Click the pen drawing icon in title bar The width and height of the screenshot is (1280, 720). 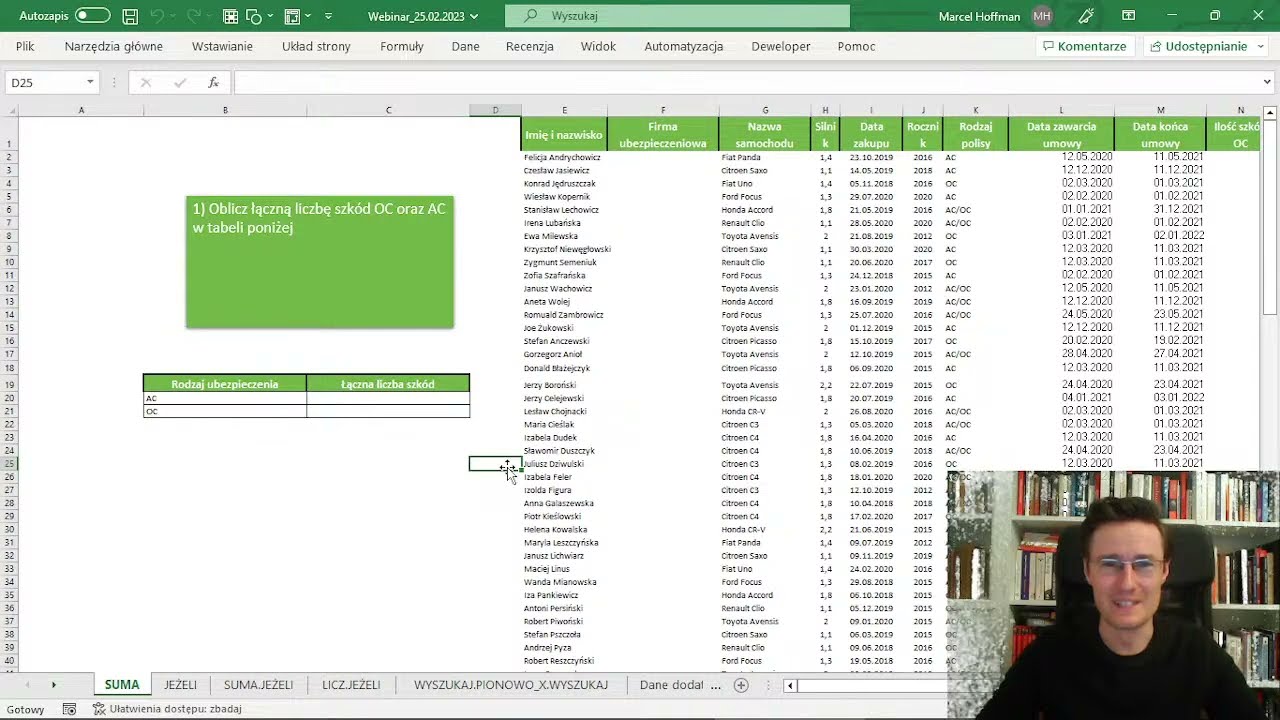pyautogui.click(x=1086, y=16)
